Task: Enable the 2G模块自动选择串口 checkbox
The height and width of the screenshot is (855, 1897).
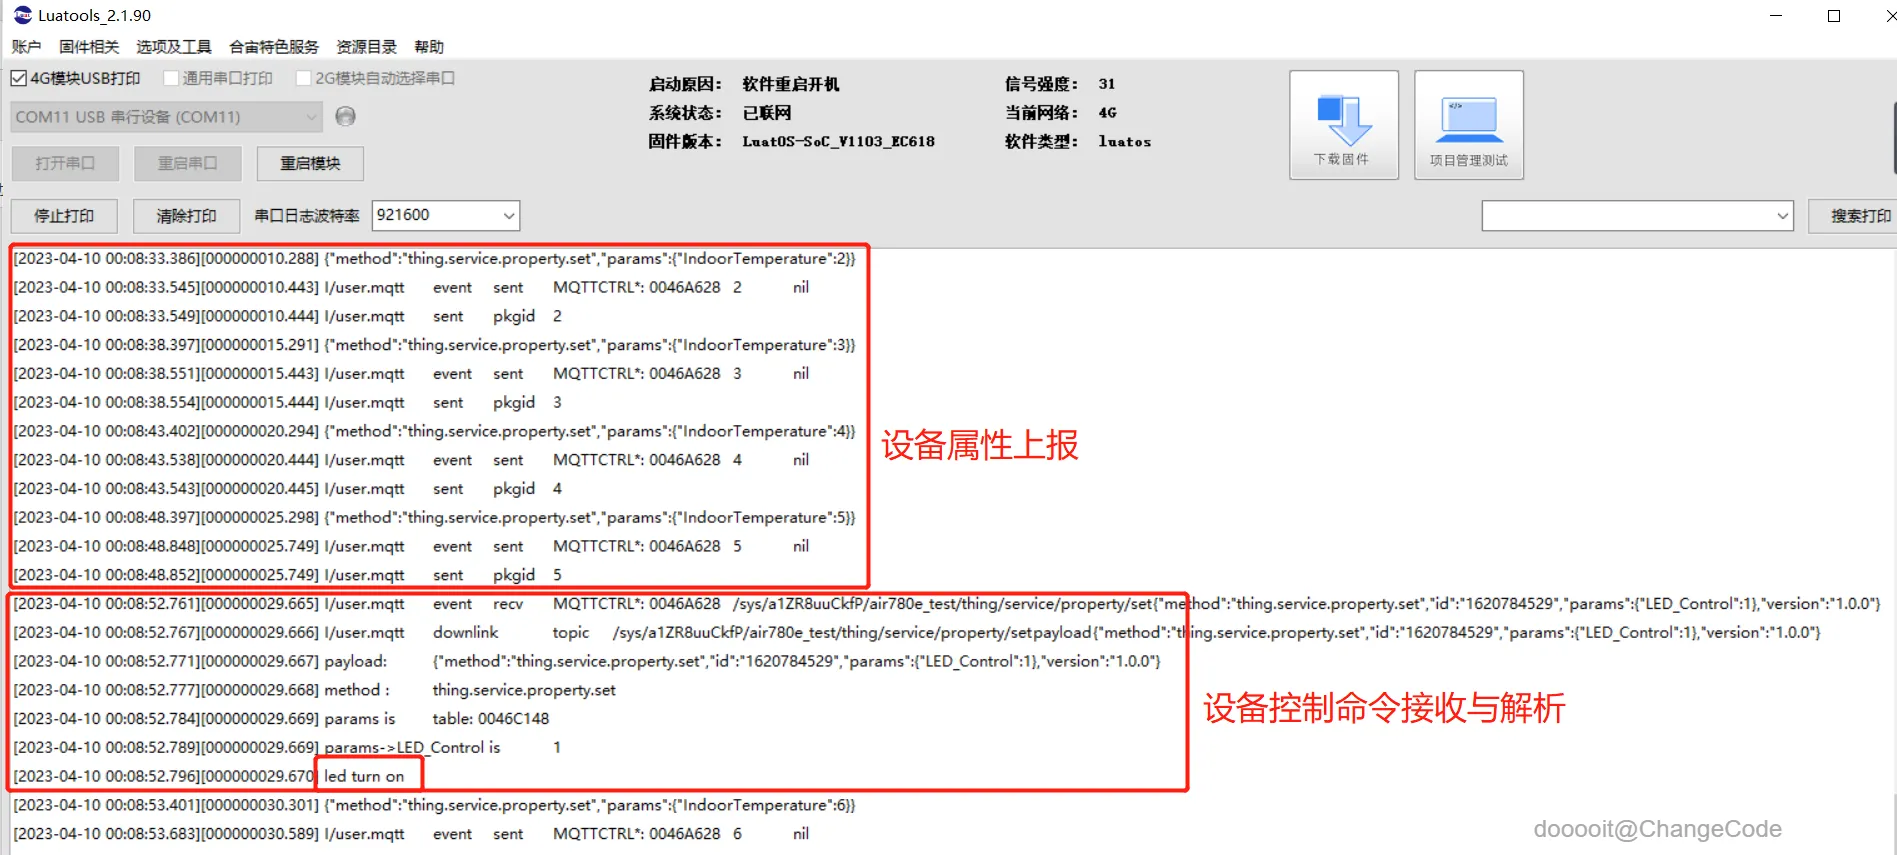Action: coord(304,78)
